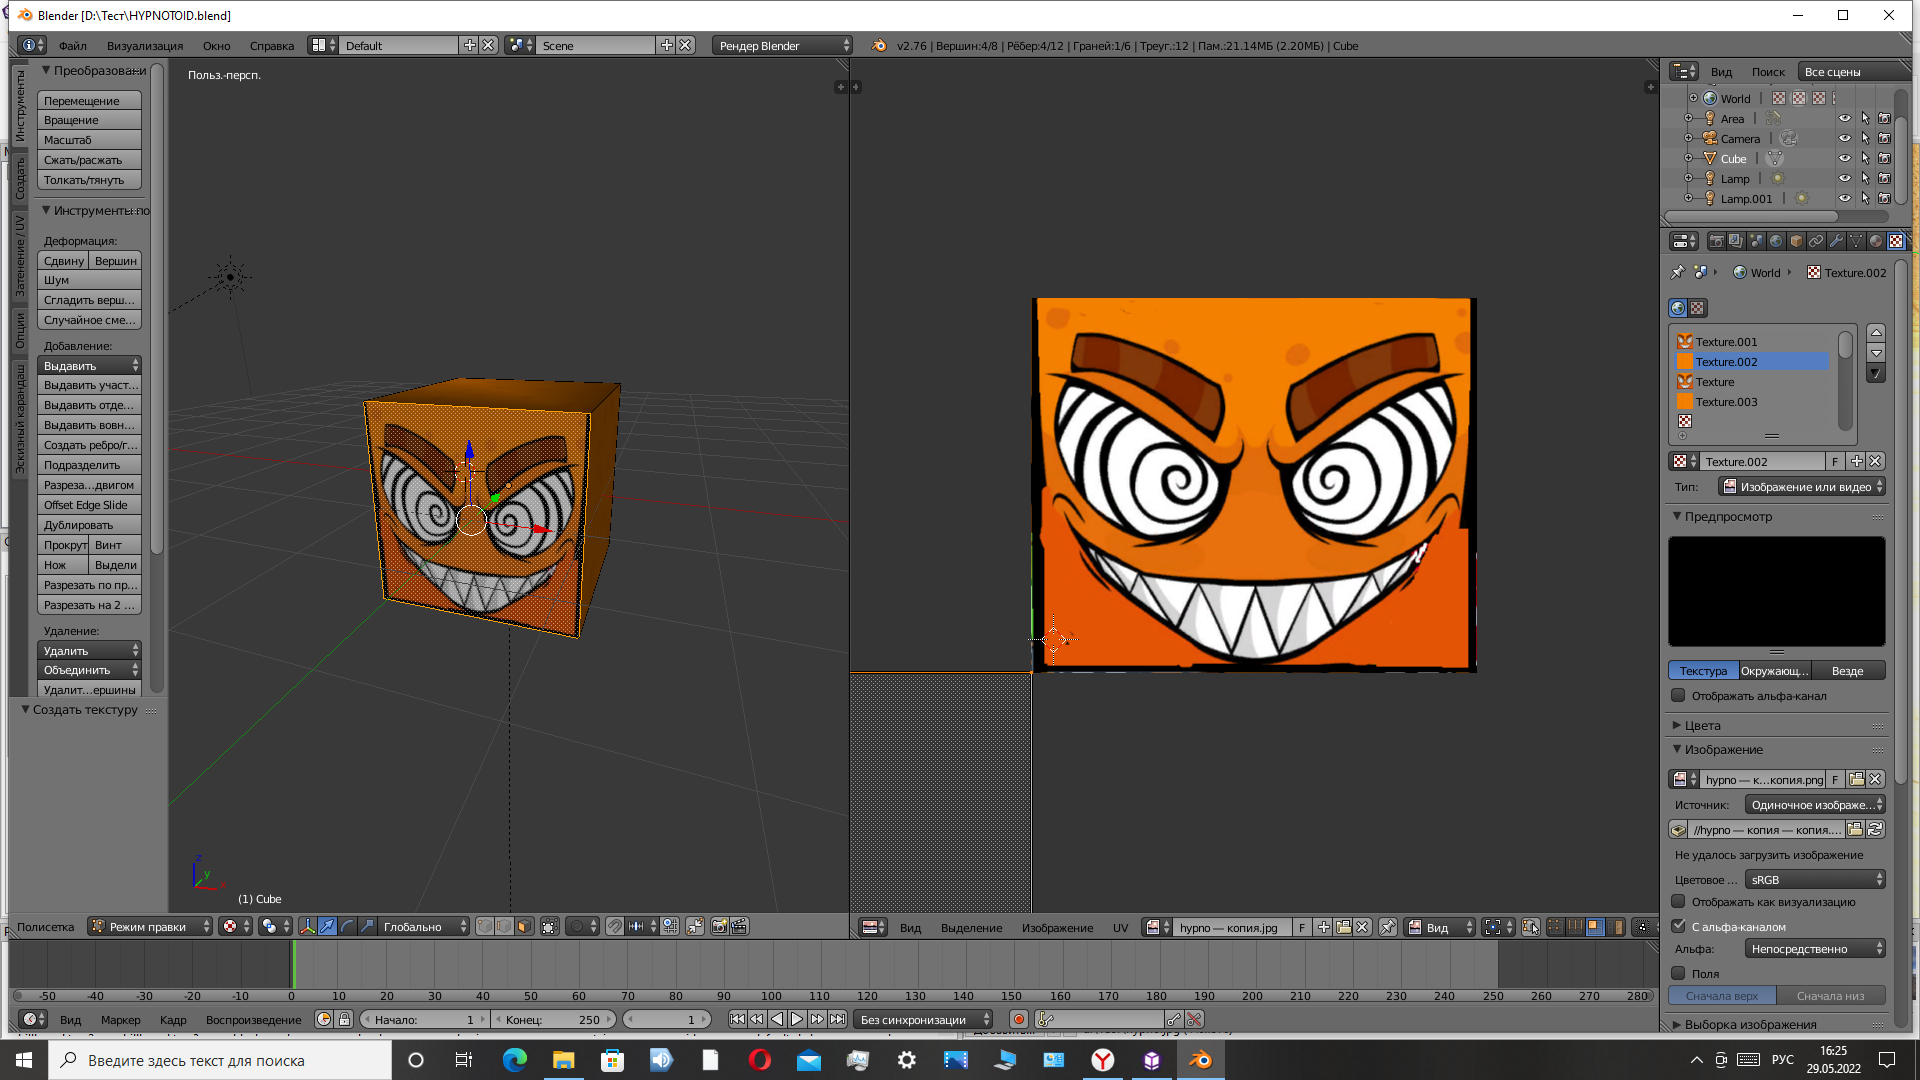Viewport: 1920px width, 1080px height.
Task: Open the Рендер Blender engine dropdown
Action: (x=783, y=46)
